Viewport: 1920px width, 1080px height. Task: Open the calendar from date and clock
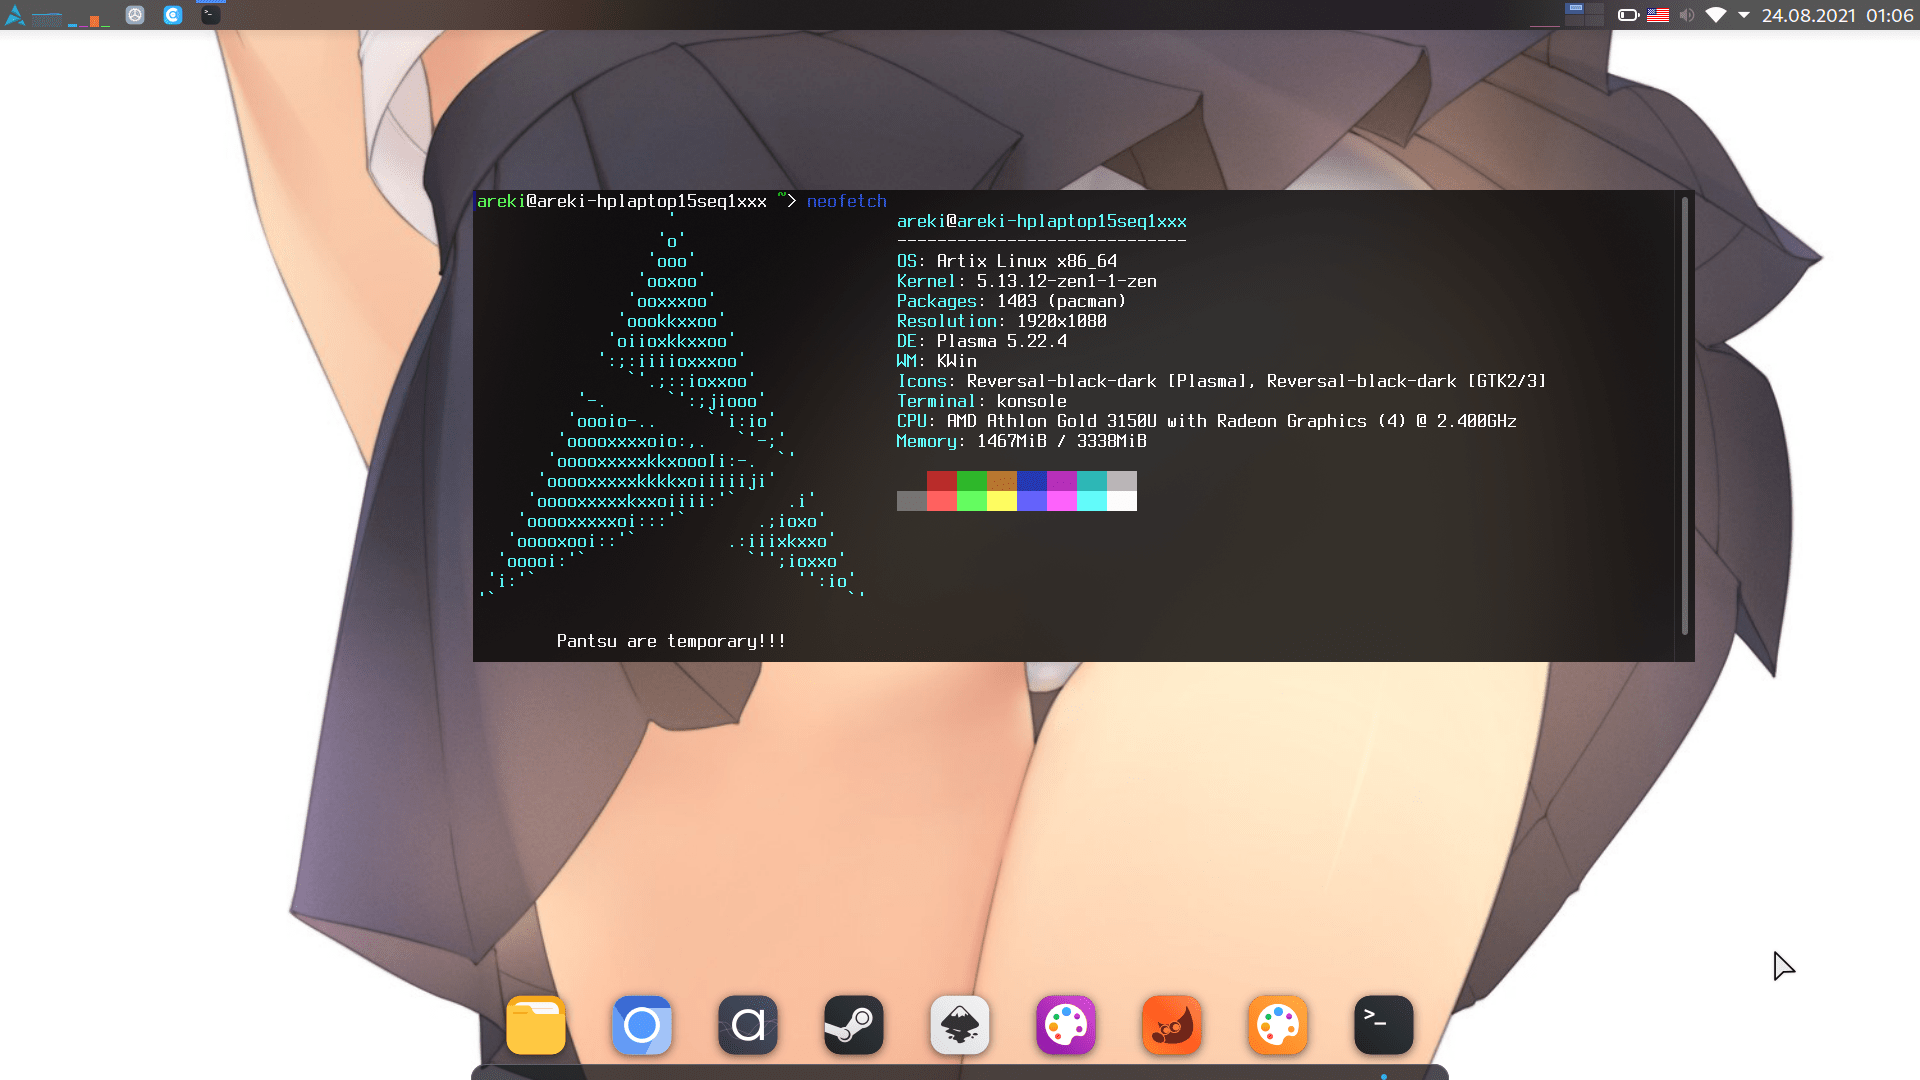(x=1837, y=15)
